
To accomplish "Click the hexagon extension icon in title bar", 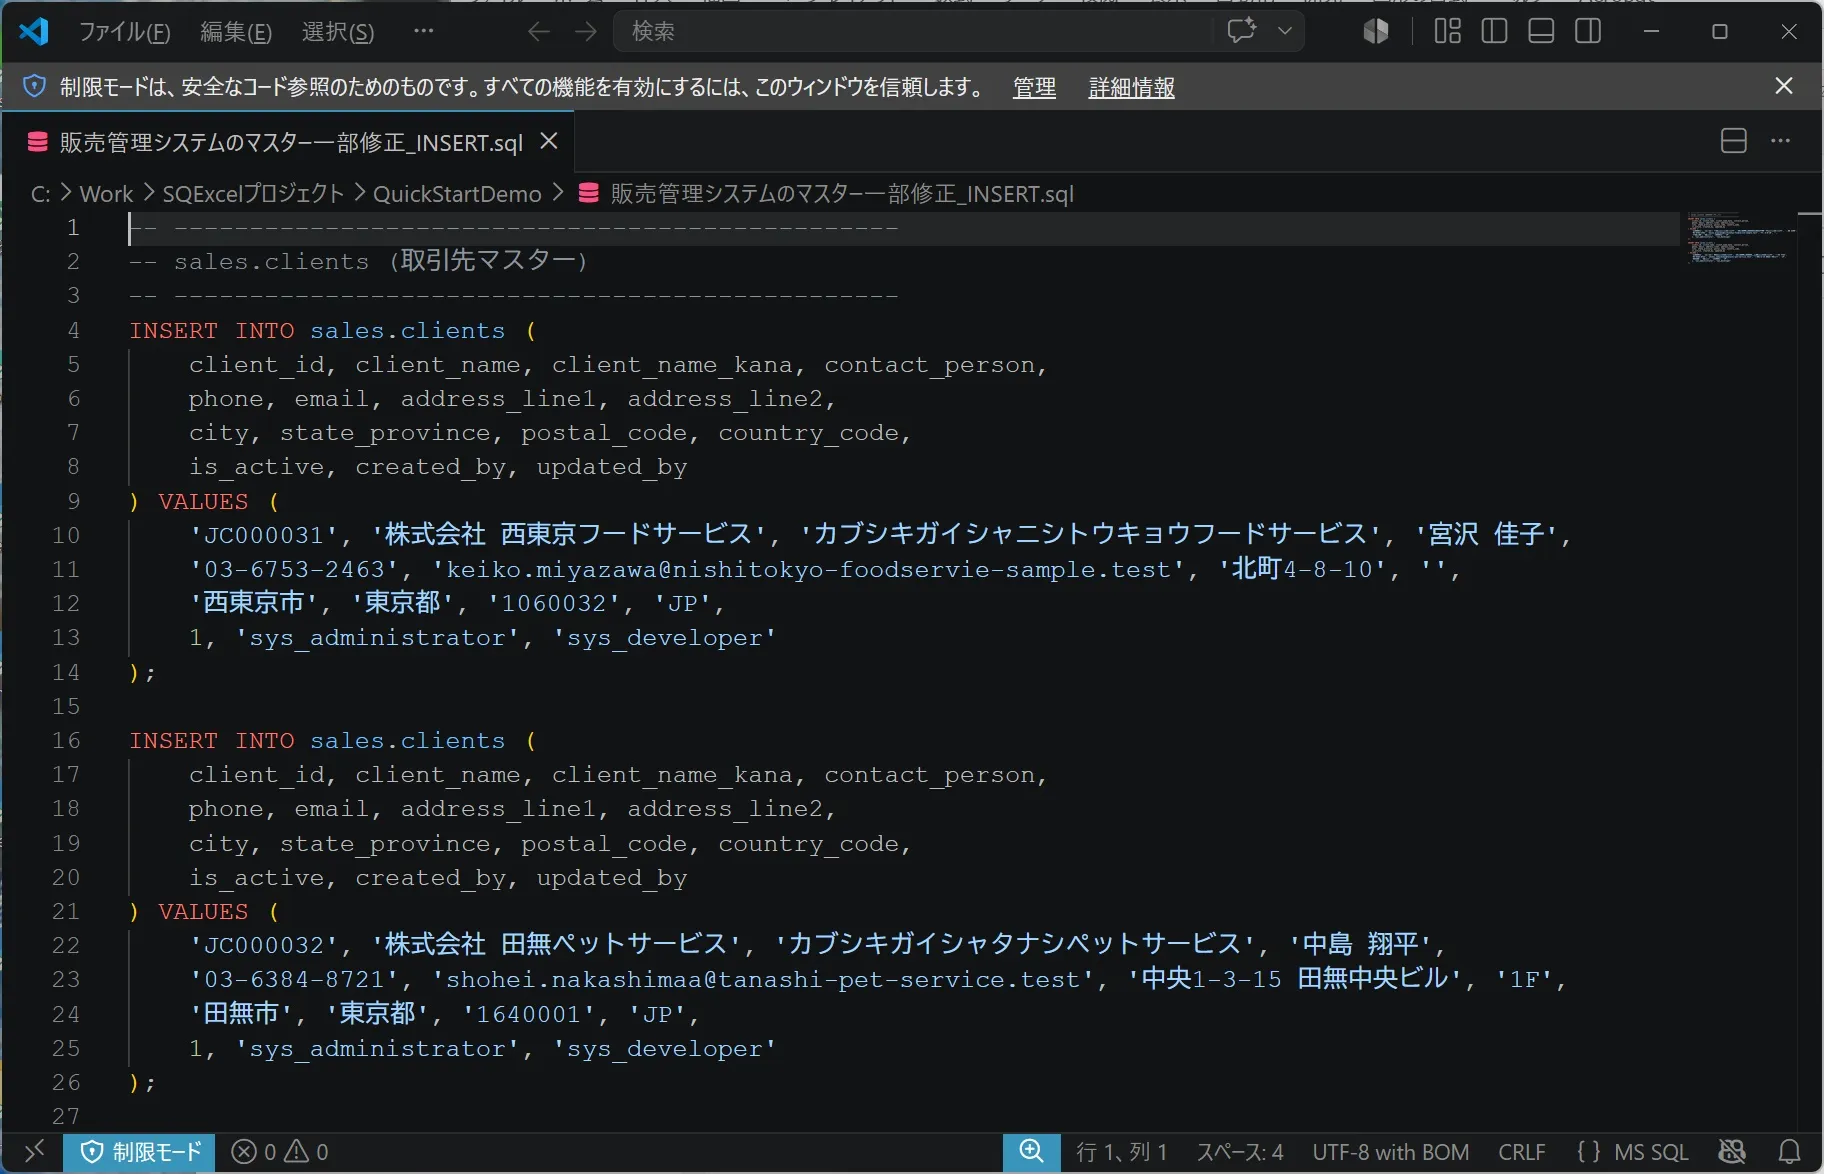I will pyautogui.click(x=1376, y=31).
